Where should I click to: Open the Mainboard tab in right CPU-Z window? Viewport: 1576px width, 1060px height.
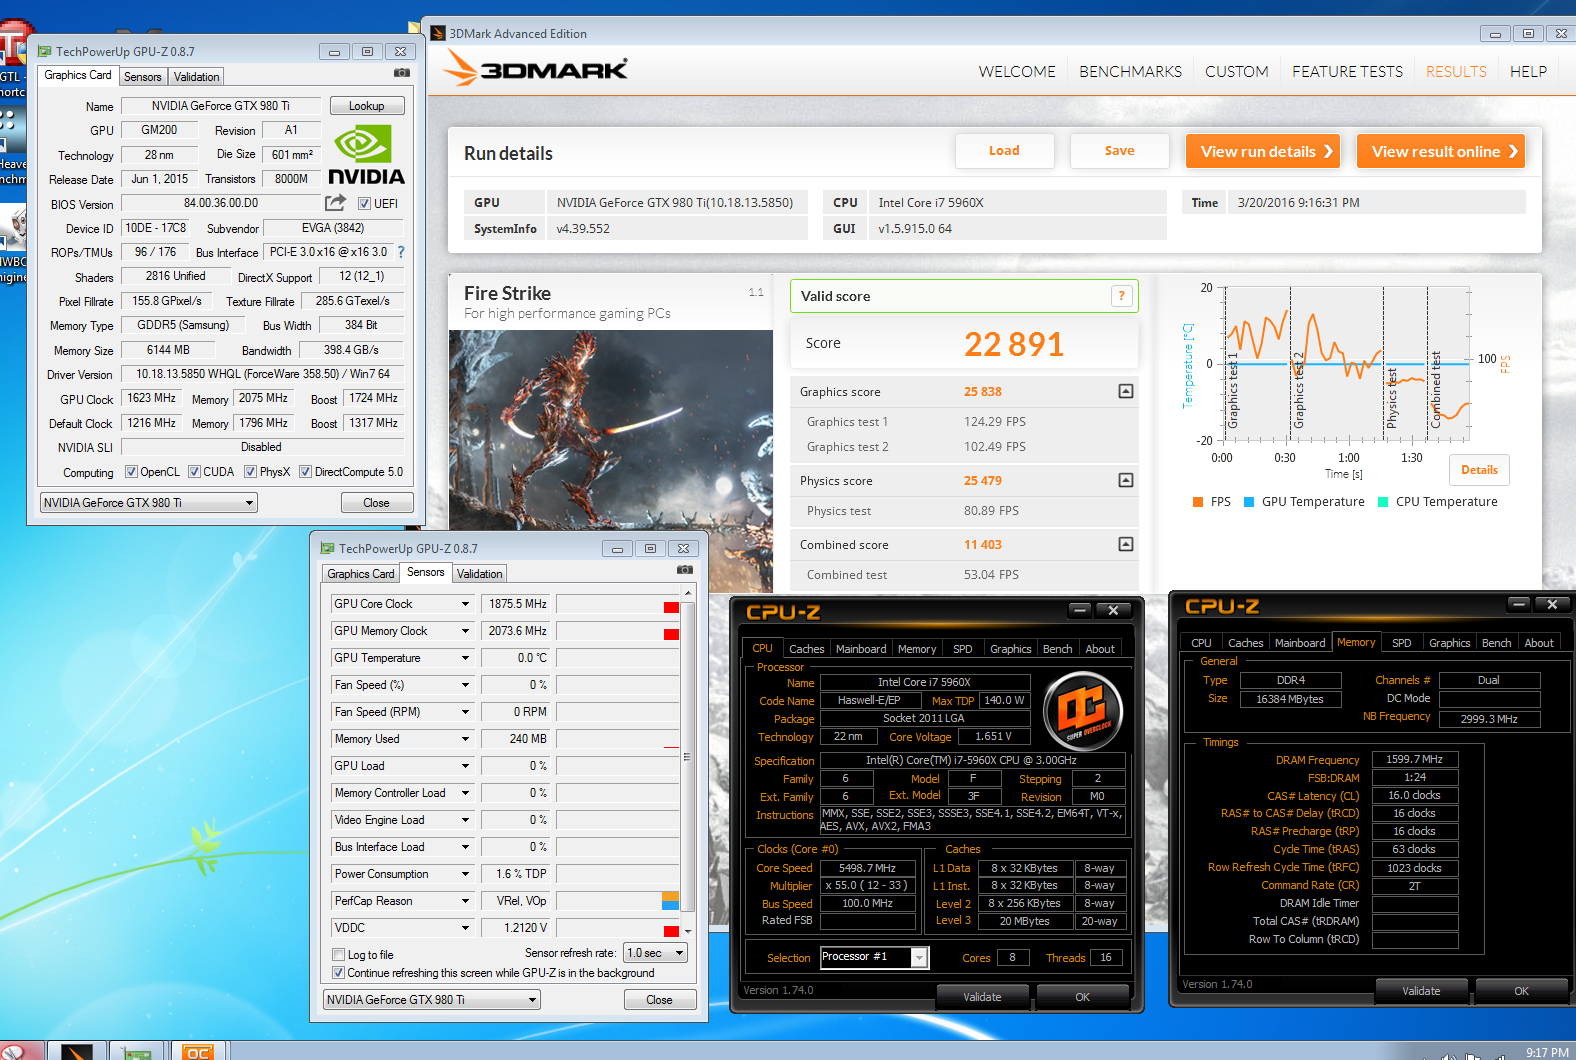pos(1300,643)
